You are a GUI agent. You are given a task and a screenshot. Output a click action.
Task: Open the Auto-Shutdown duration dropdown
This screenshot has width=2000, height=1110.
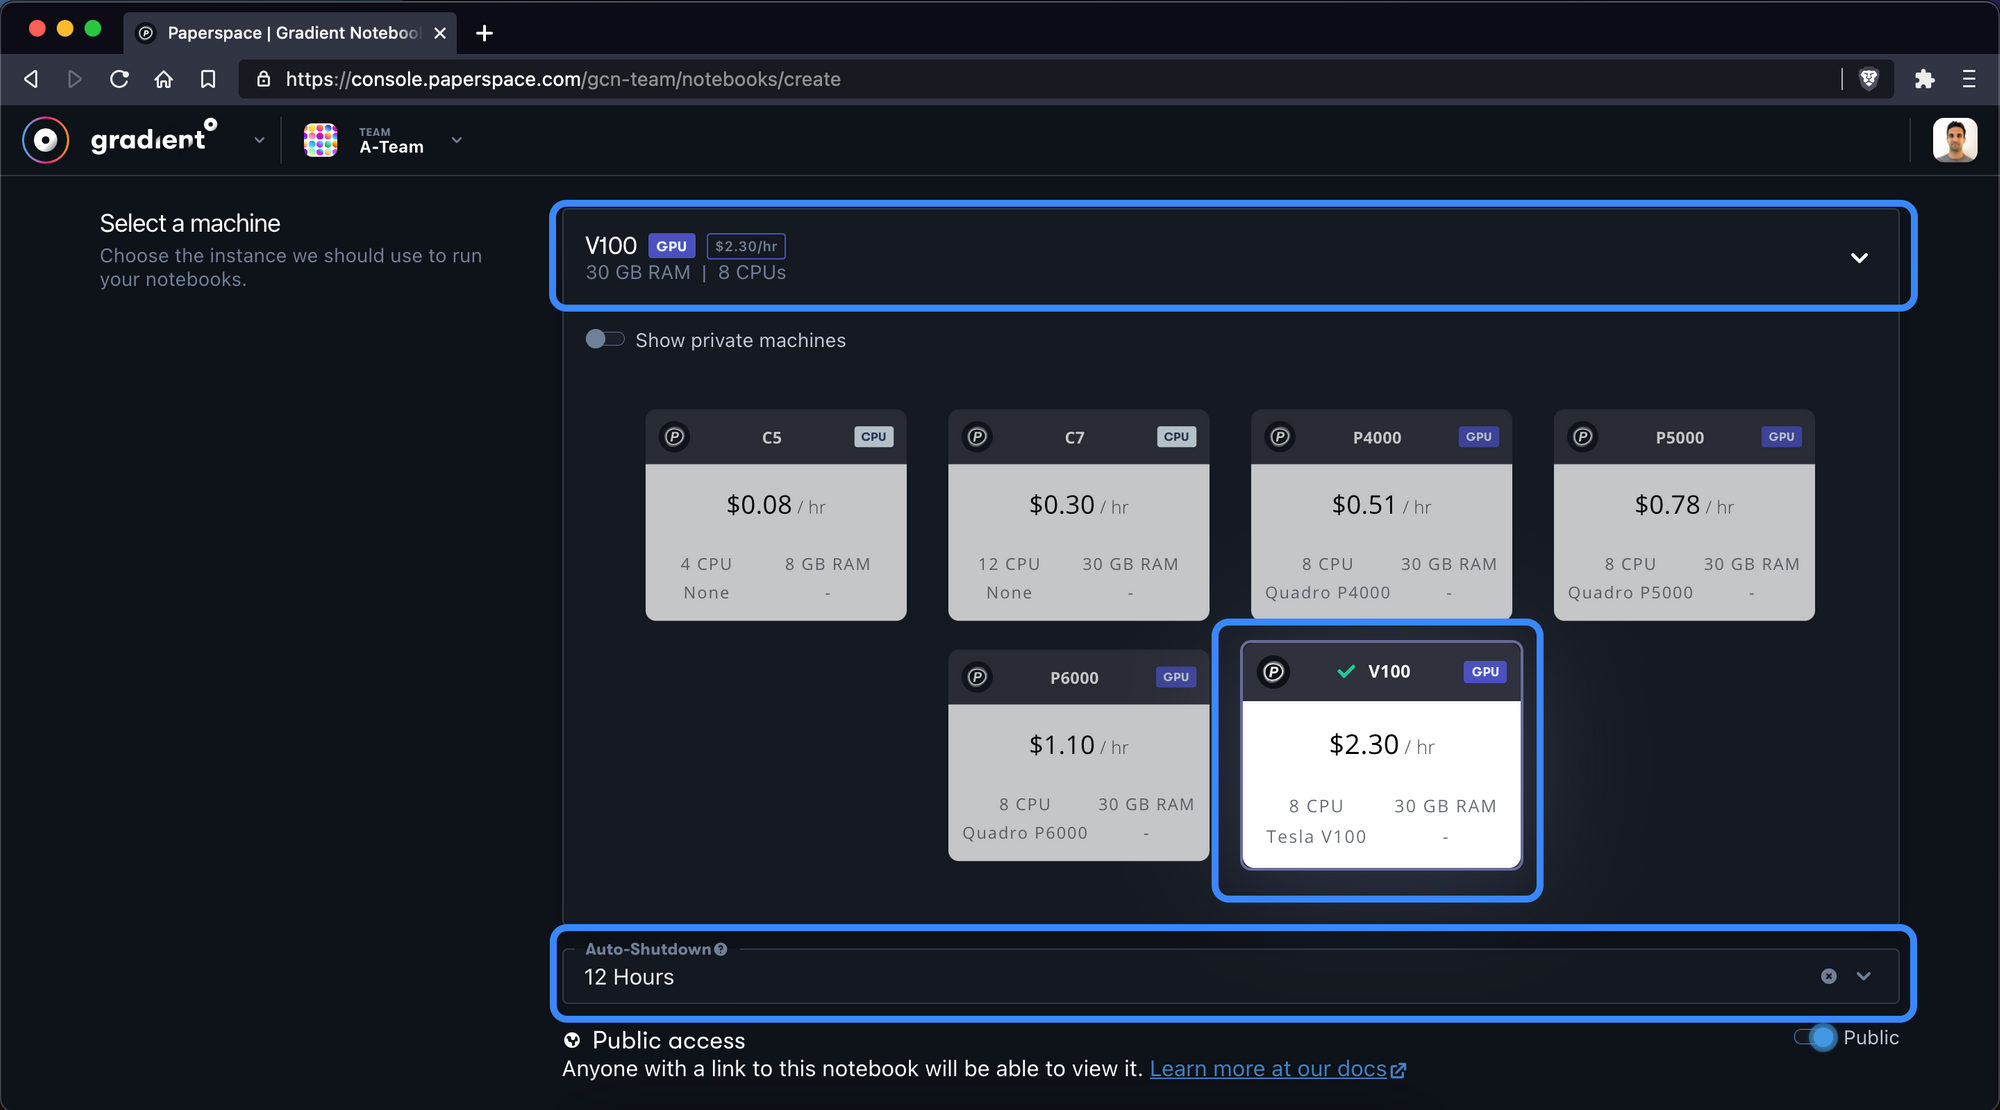(x=1864, y=976)
